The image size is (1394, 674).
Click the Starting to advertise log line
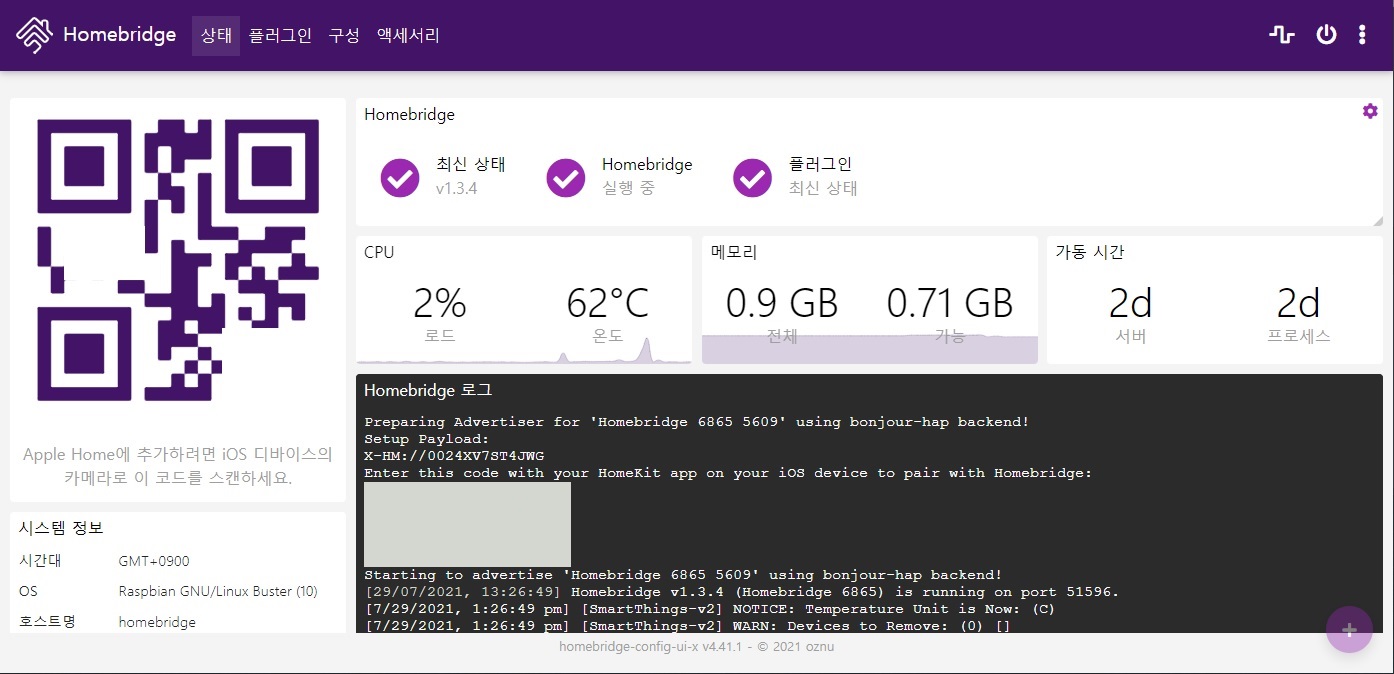[x=683, y=575]
